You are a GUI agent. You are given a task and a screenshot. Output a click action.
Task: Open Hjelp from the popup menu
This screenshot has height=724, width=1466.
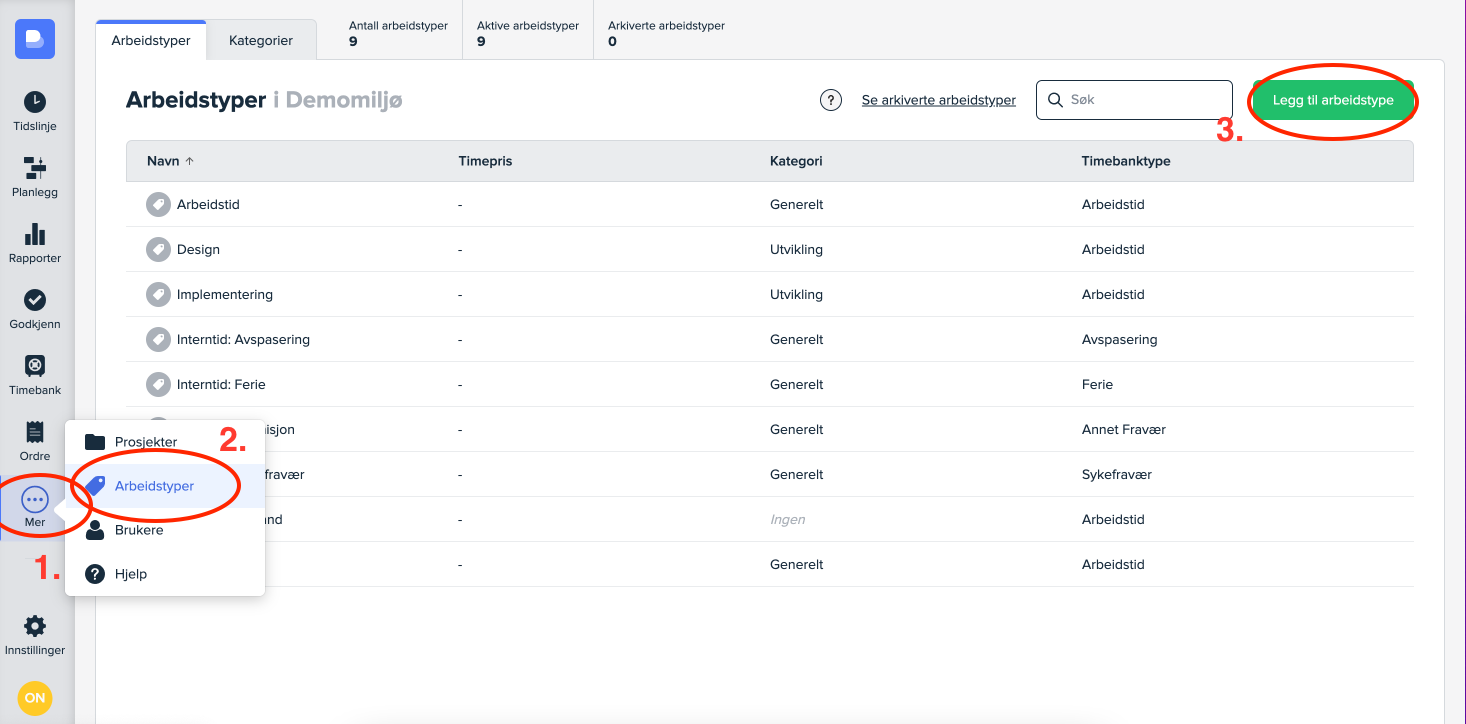[x=131, y=574]
